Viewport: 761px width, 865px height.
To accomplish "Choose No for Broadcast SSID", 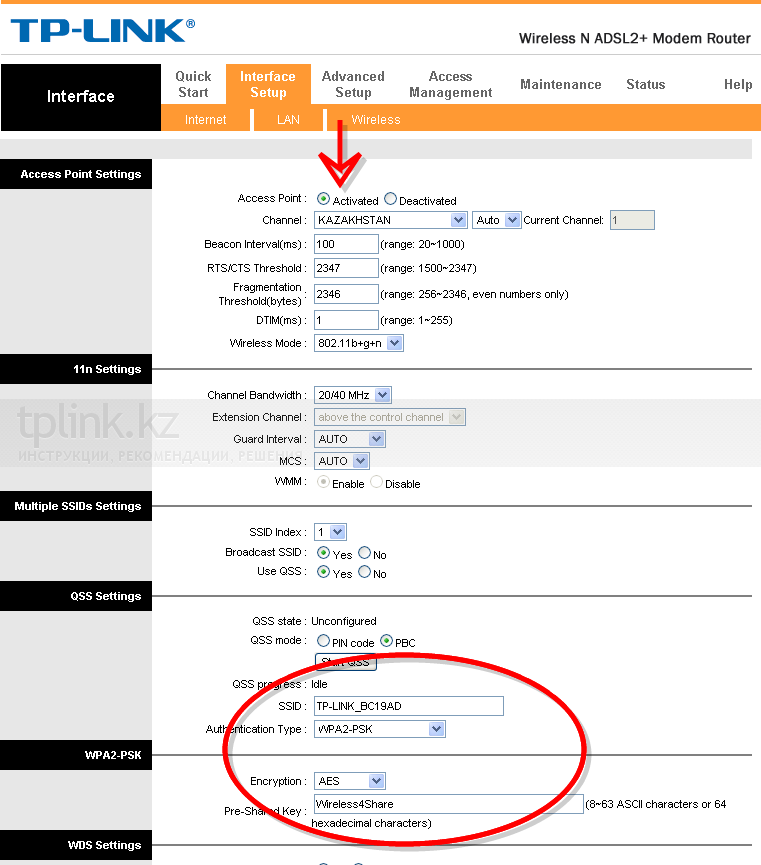I will (x=364, y=553).
